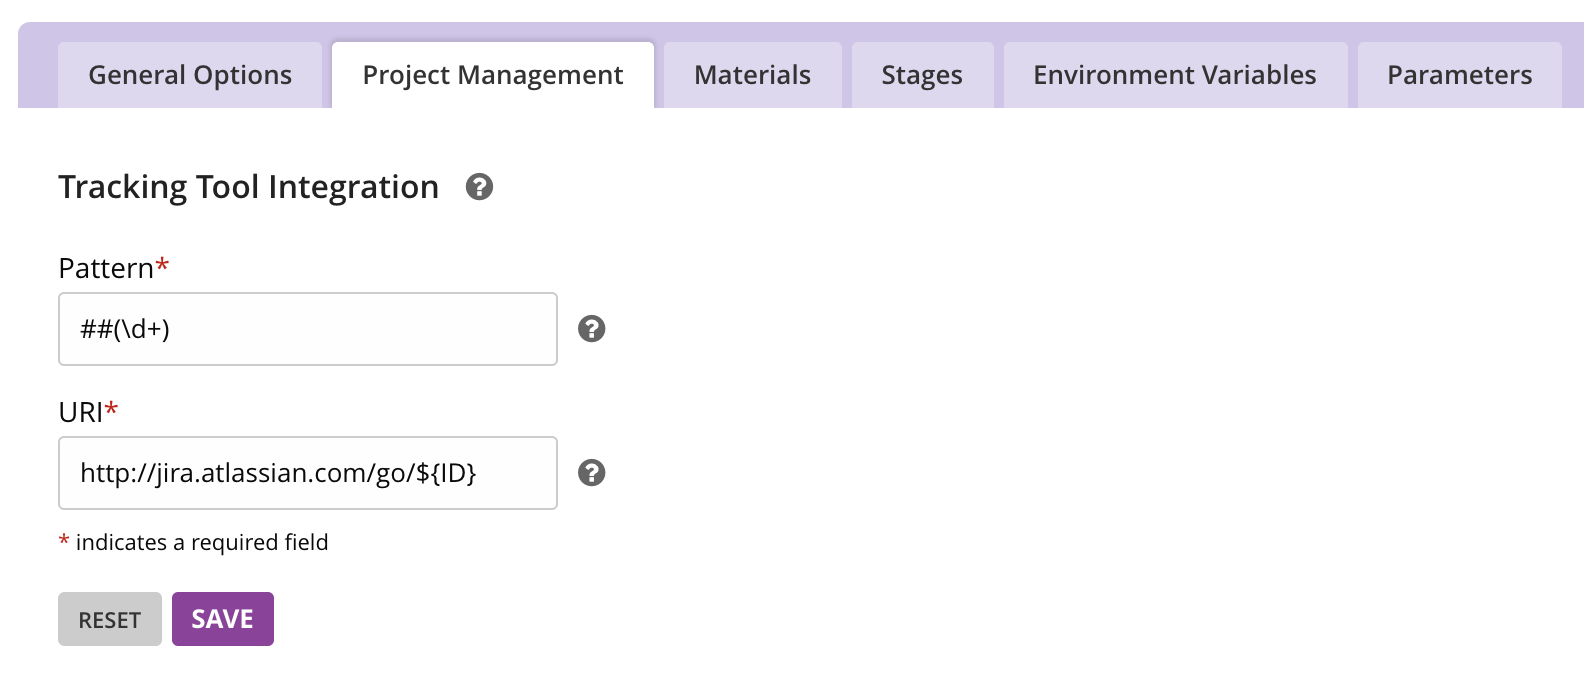Click the Pattern field label
This screenshot has width=1584, height=690.
[x=106, y=268]
